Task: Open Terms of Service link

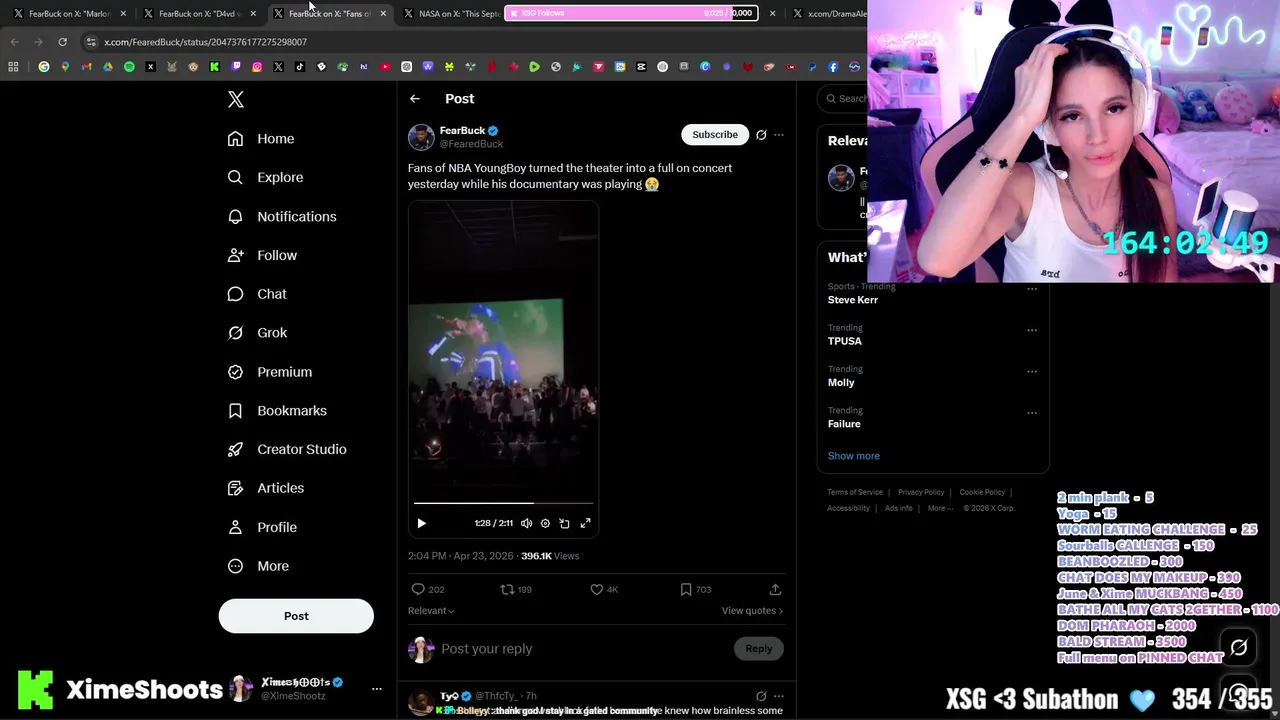Action: (855, 492)
